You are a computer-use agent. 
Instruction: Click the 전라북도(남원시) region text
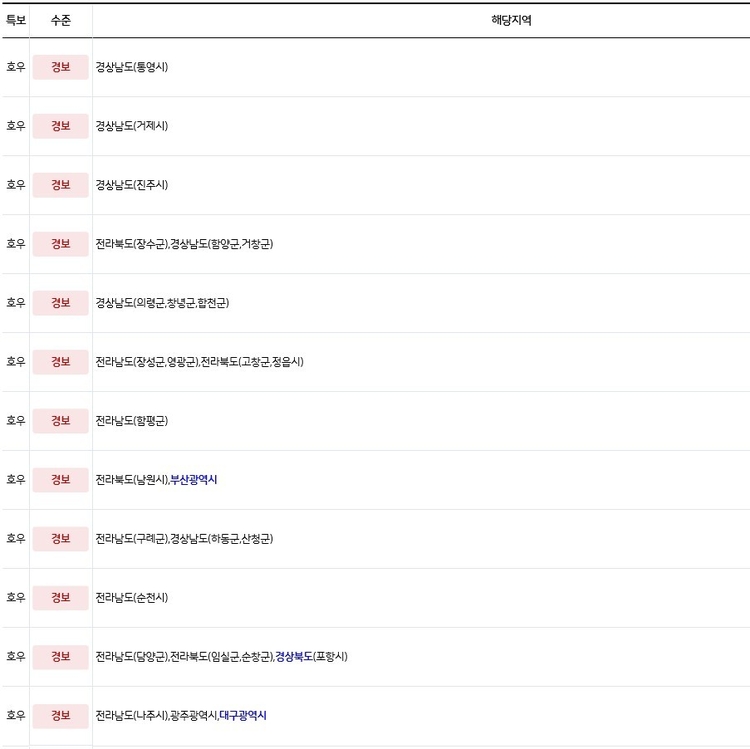click(132, 480)
